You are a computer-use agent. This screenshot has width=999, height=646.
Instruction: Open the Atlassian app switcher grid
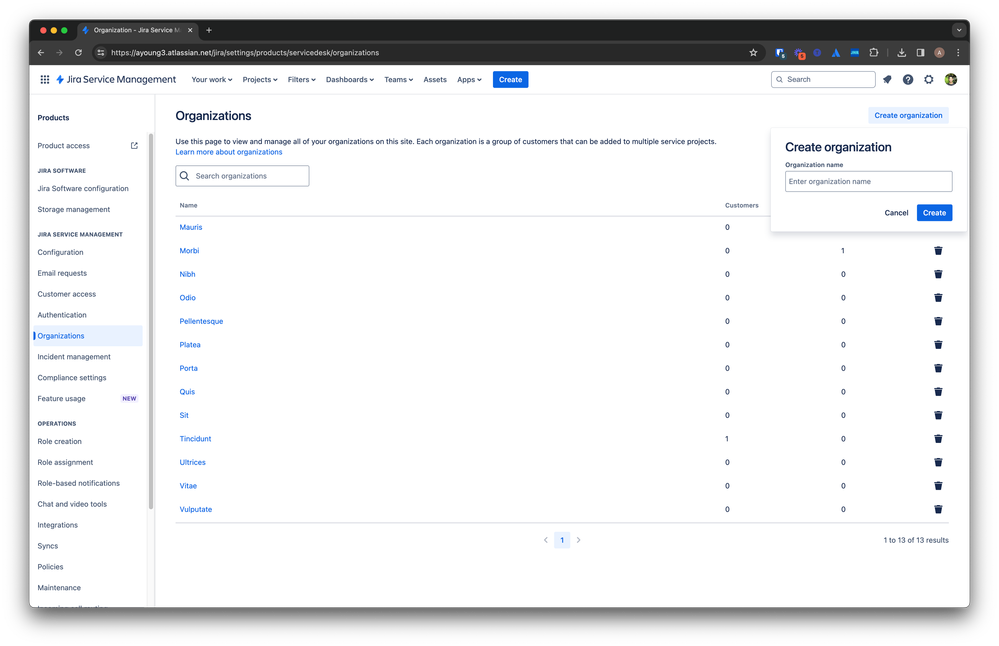[44, 79]
